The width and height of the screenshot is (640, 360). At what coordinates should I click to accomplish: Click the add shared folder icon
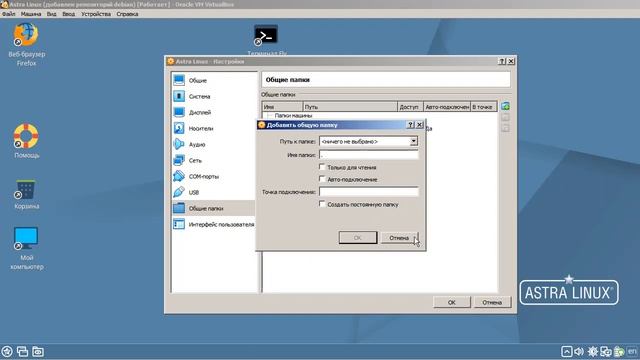505,106
